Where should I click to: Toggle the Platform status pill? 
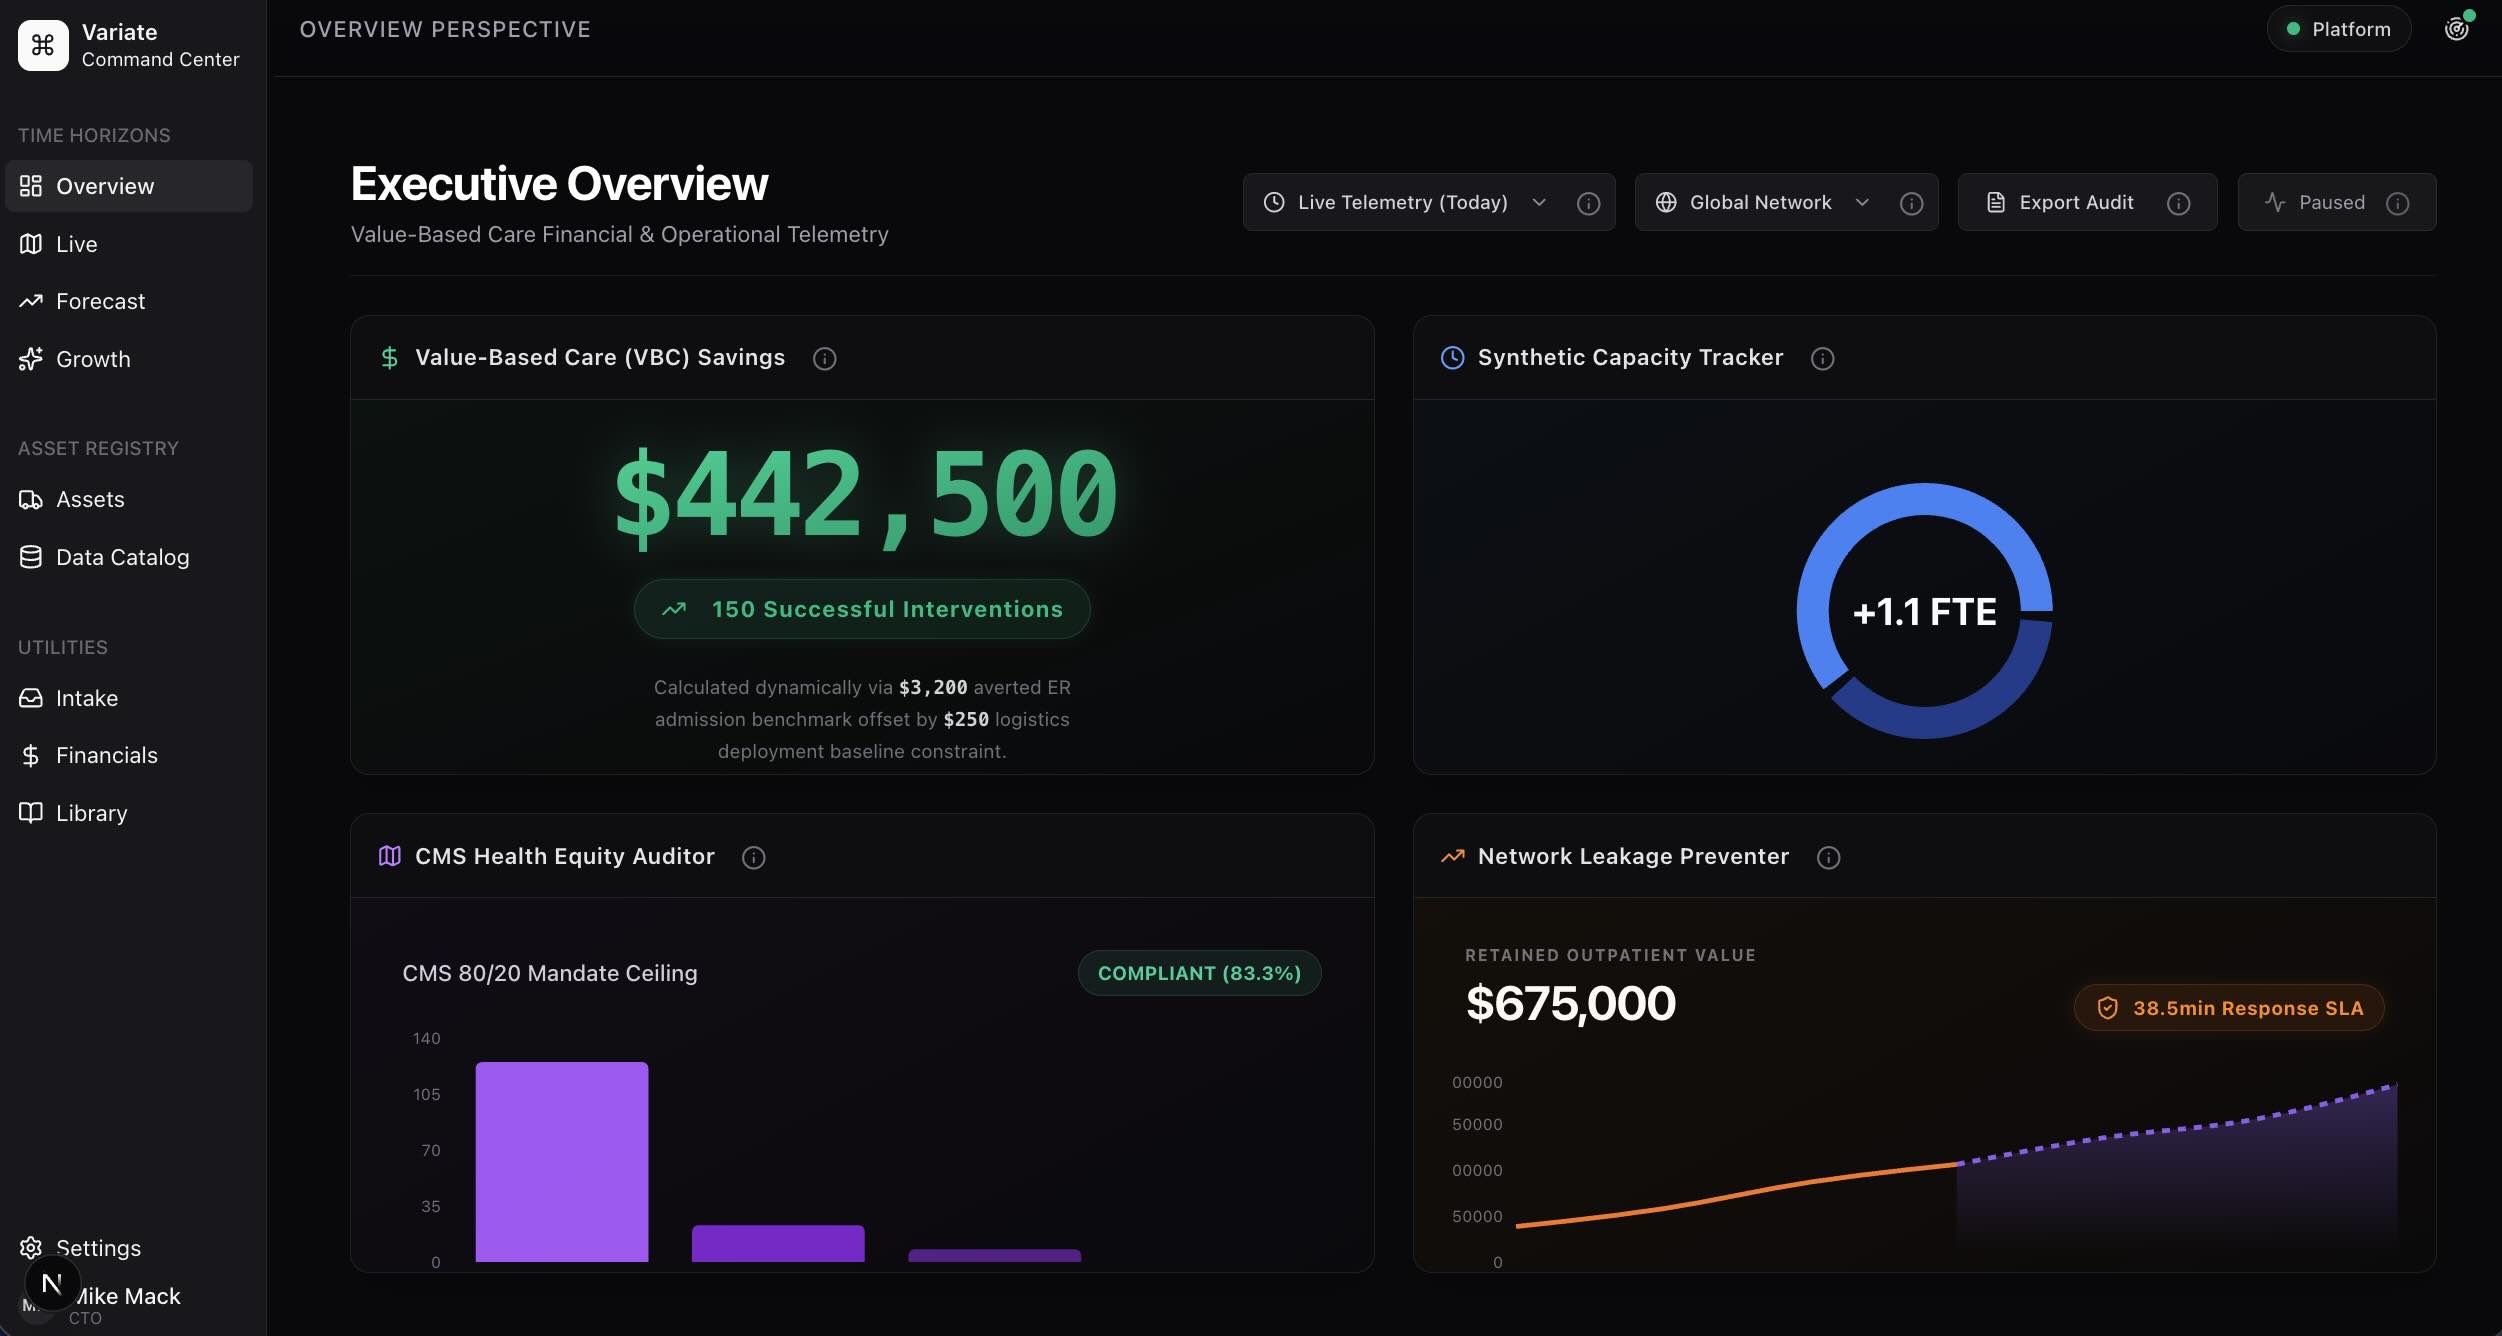[x=2338, y=29]
